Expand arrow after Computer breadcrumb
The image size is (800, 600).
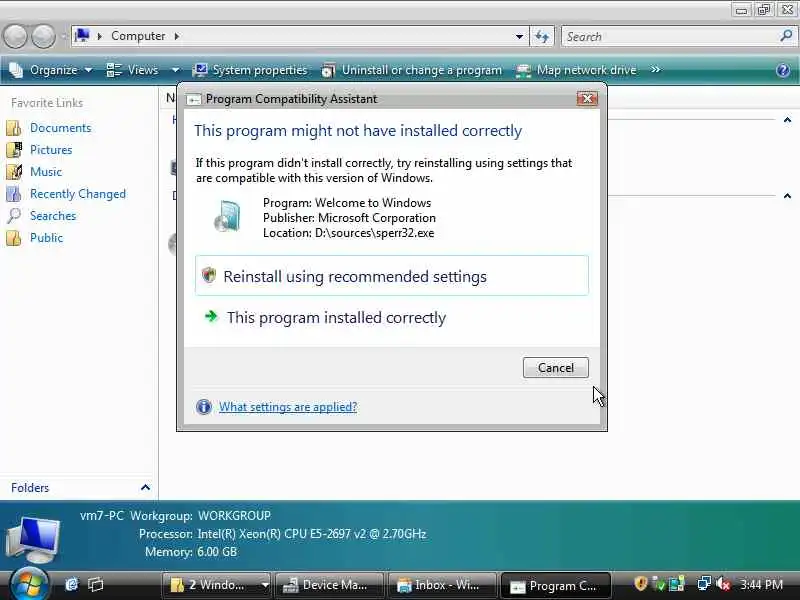pos(177,36)
